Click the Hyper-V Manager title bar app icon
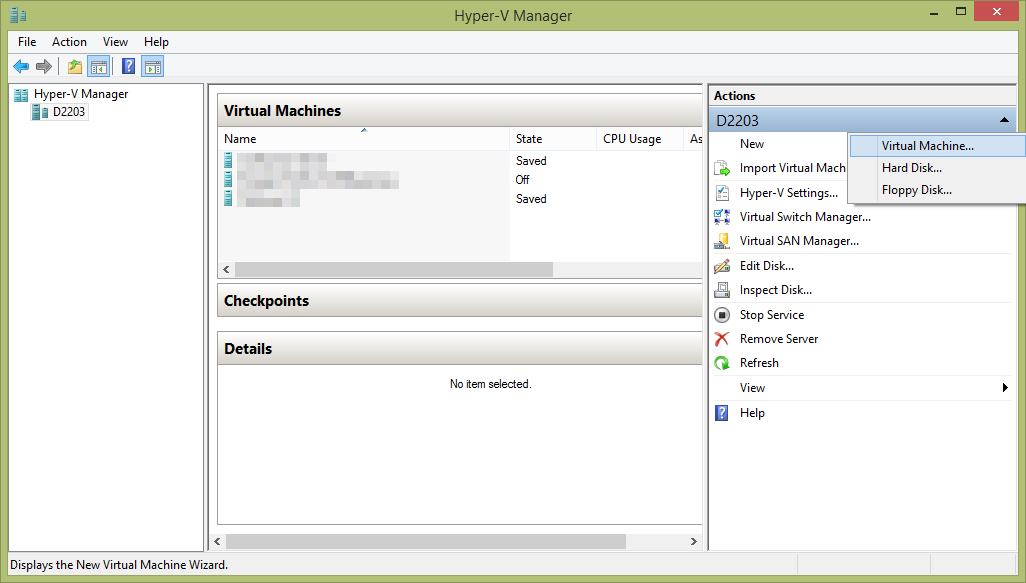Viewport: 1026px width, 583px height. pyautogui.click(x=18, y=14)
